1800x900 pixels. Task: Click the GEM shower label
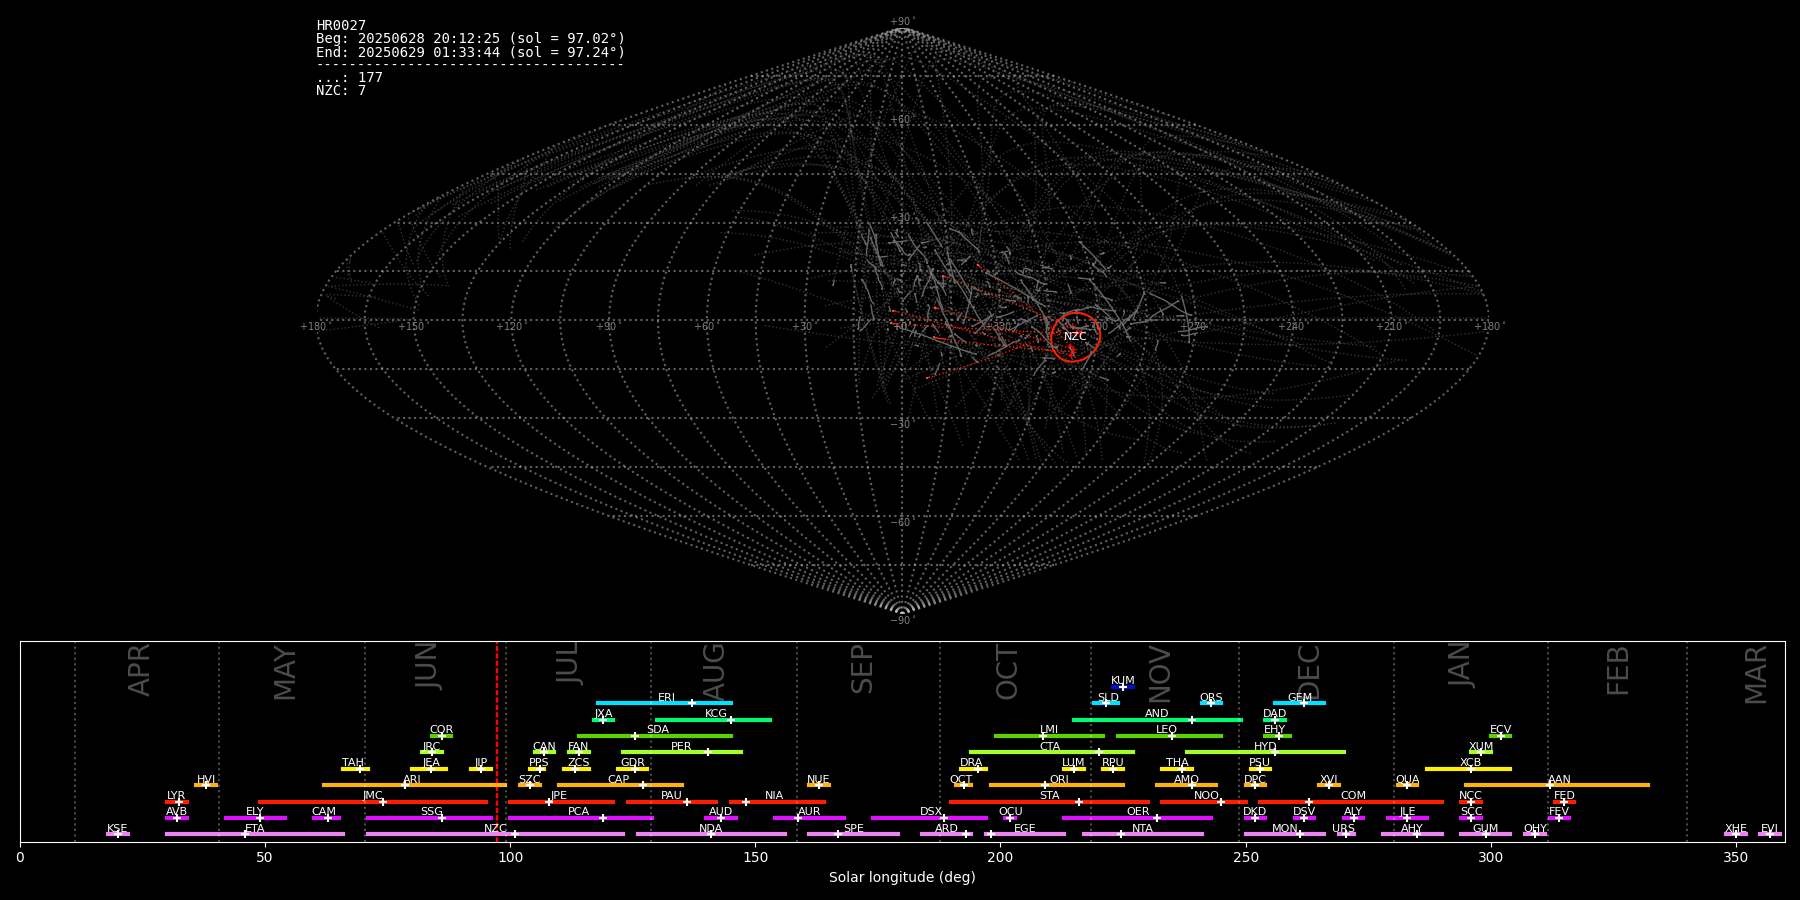pos(1300,698)
